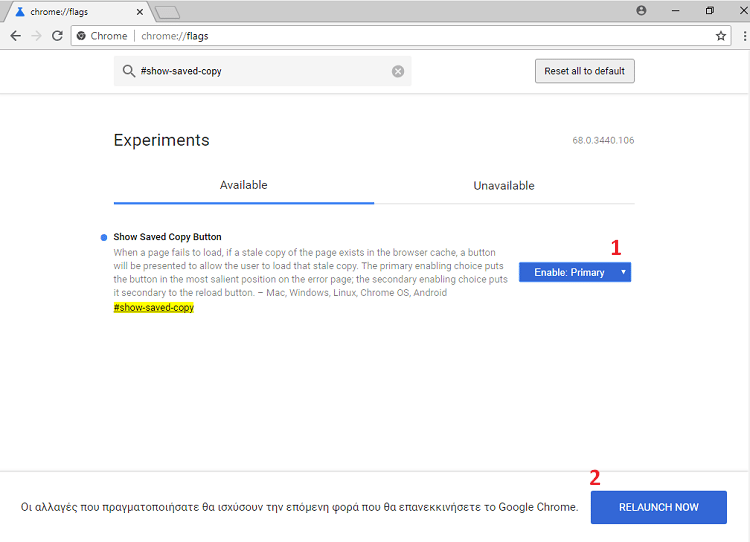Click the blue dot beside Show Saved Copy Button
This screenshot has width=750, height=542.
pyautogui.click(x=104, y=237)
